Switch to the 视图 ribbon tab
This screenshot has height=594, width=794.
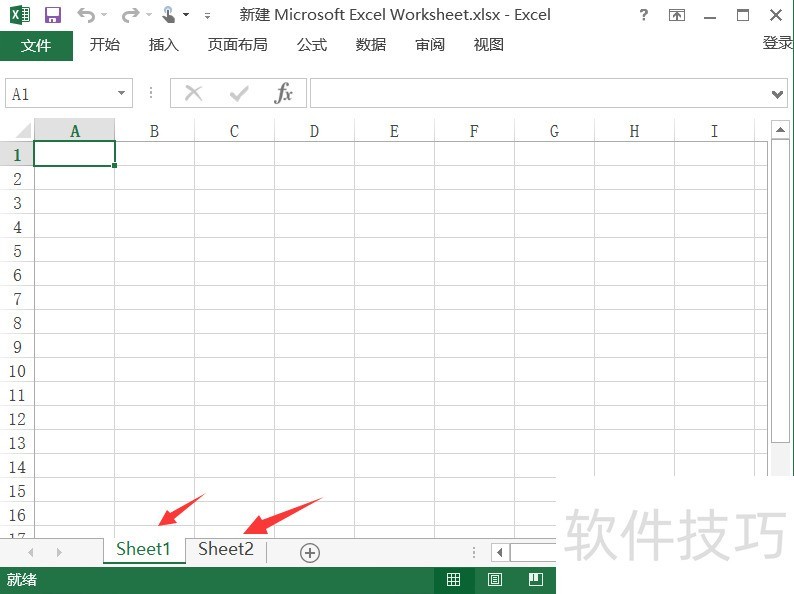point(489,45)
